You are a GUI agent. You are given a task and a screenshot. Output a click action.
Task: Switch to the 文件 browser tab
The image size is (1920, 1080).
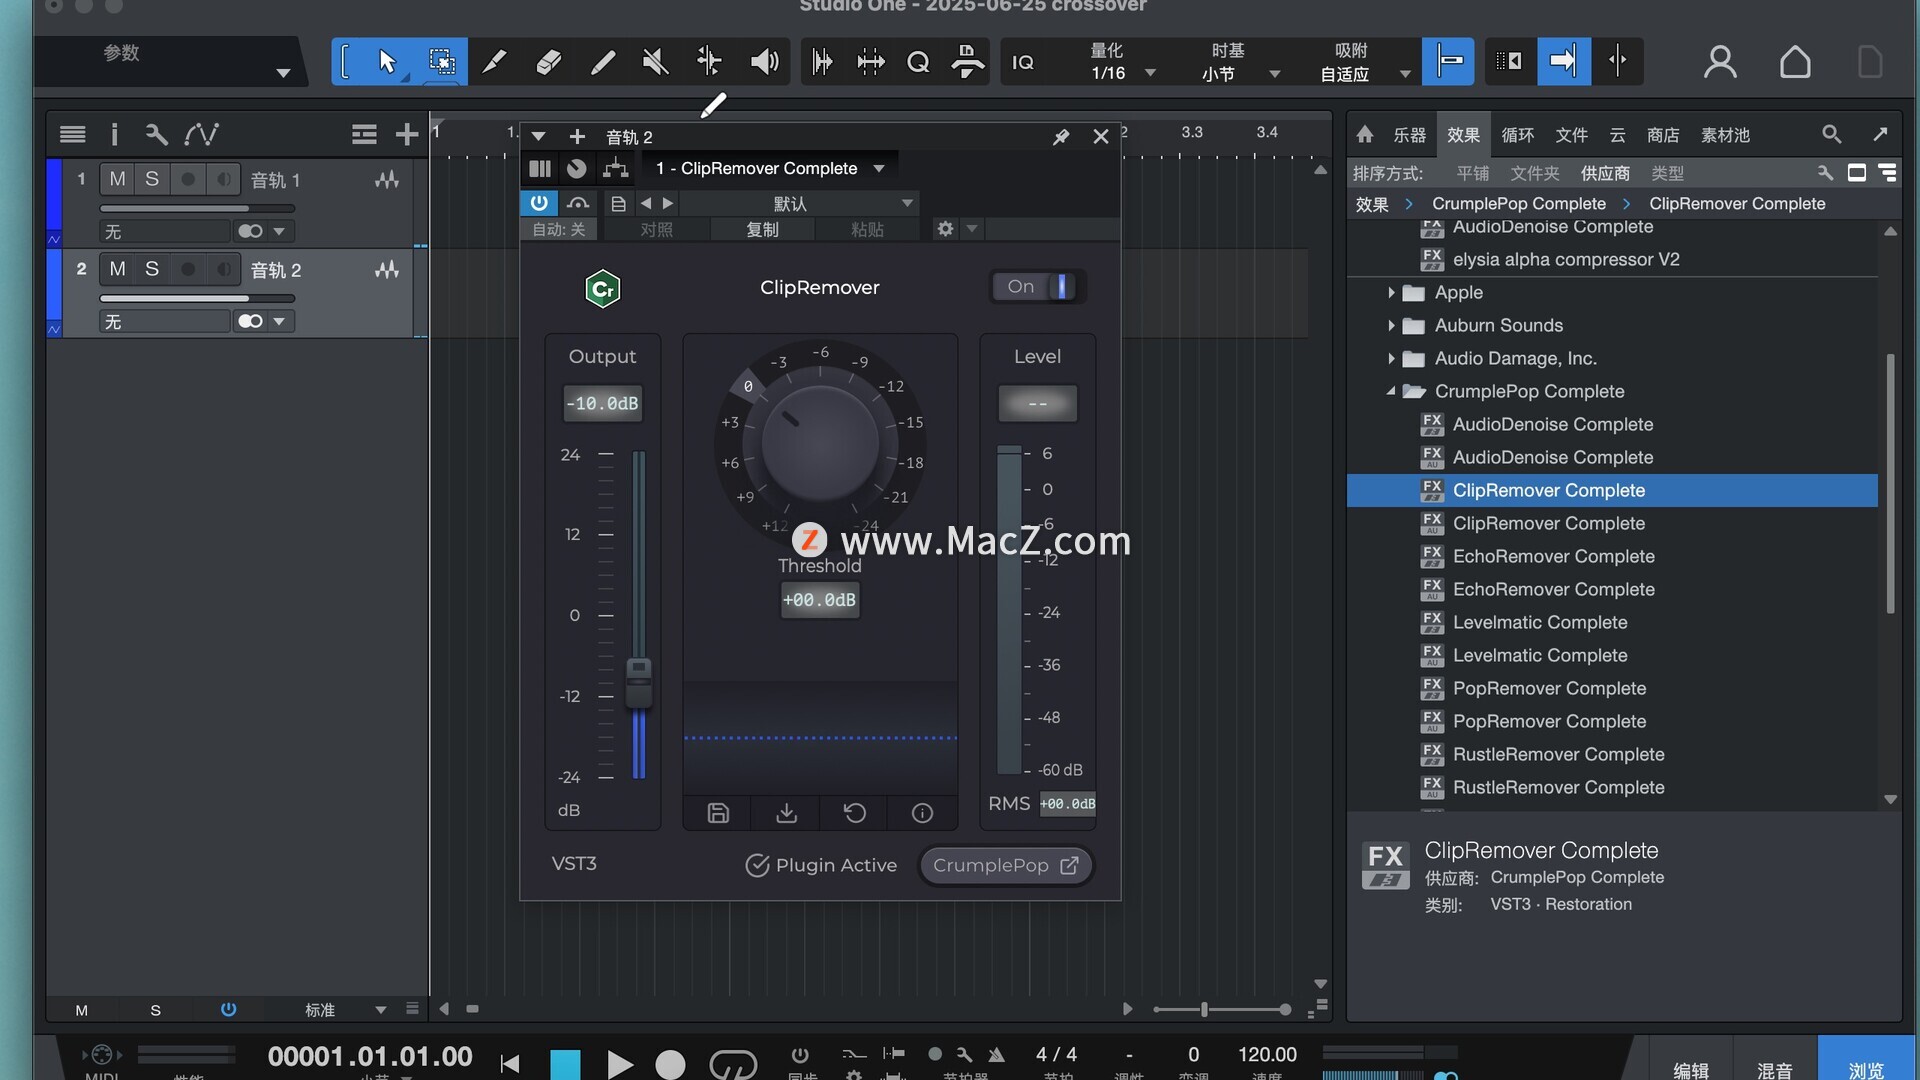1571,135
